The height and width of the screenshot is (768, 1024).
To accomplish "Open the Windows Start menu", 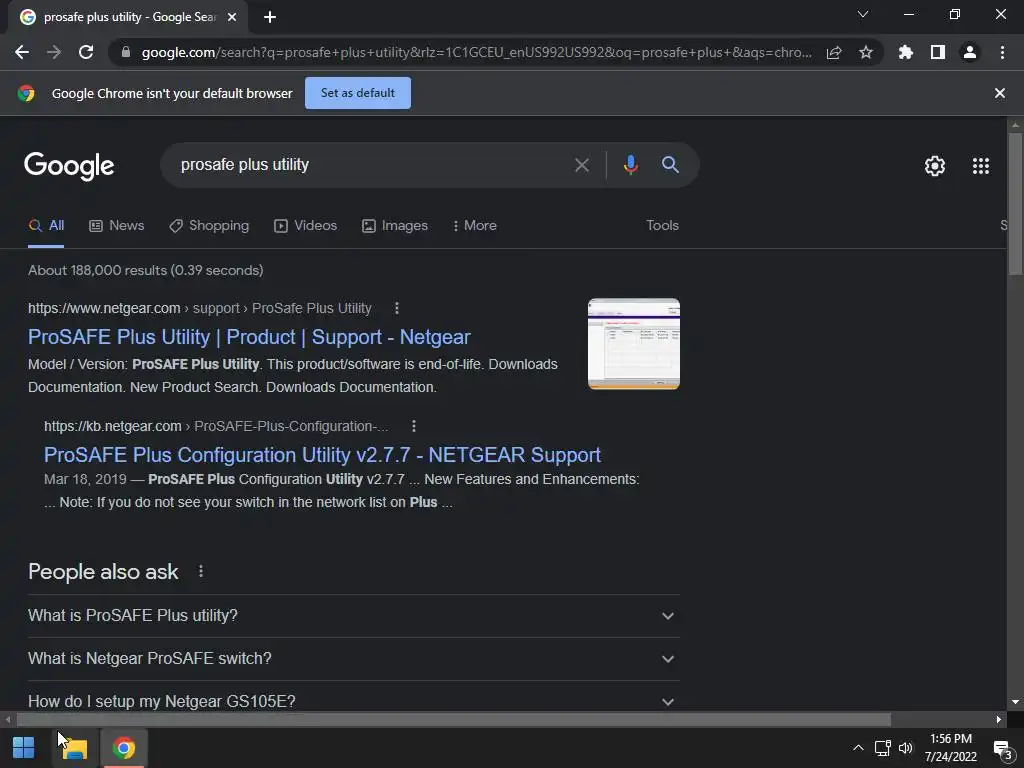I will tap(24, 748).
